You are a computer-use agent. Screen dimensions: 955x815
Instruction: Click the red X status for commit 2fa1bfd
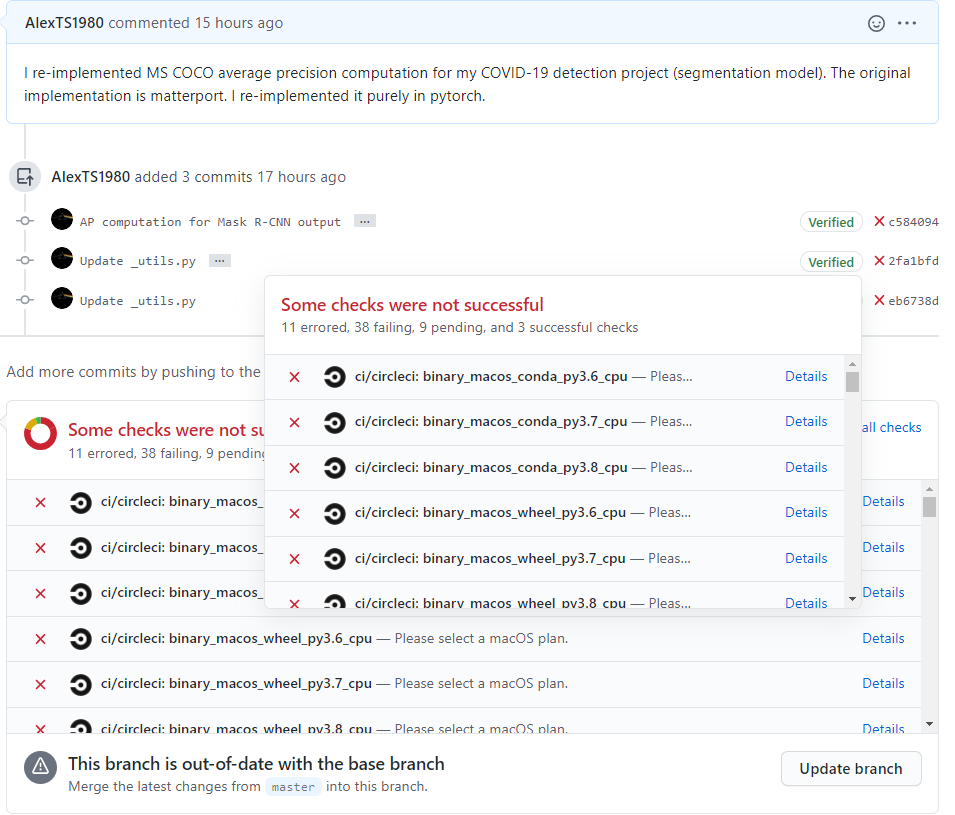[879, 261]
